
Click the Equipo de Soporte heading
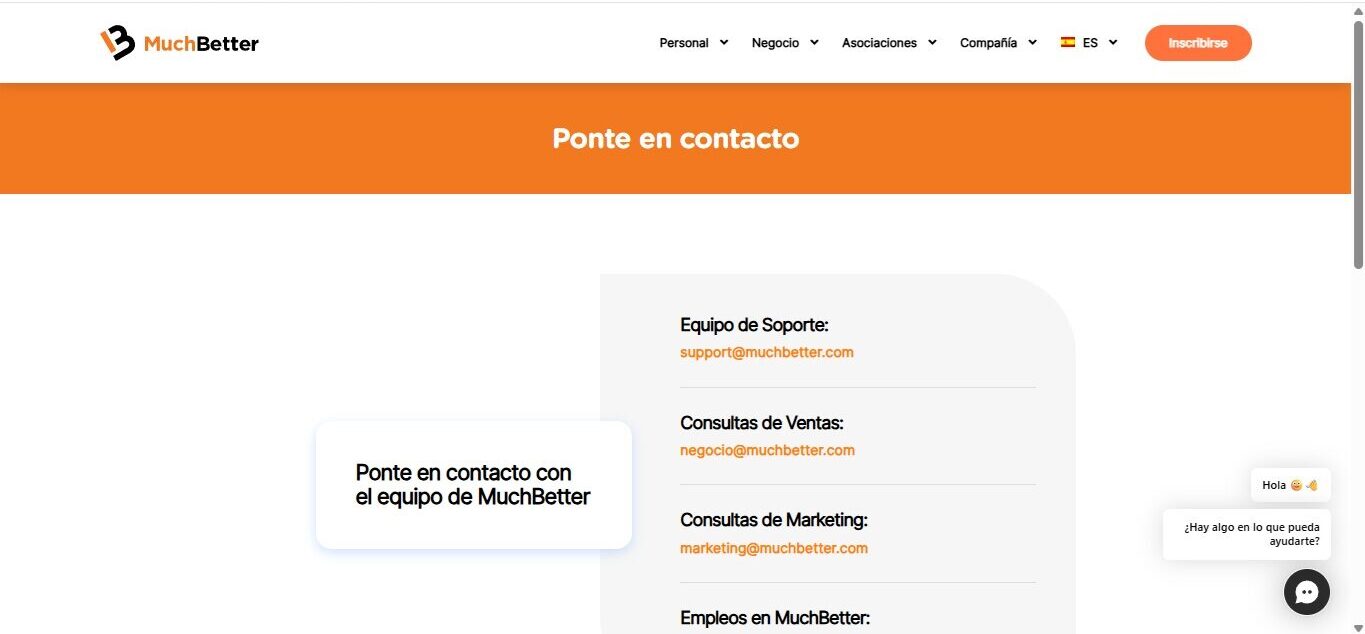coord(754,325)
